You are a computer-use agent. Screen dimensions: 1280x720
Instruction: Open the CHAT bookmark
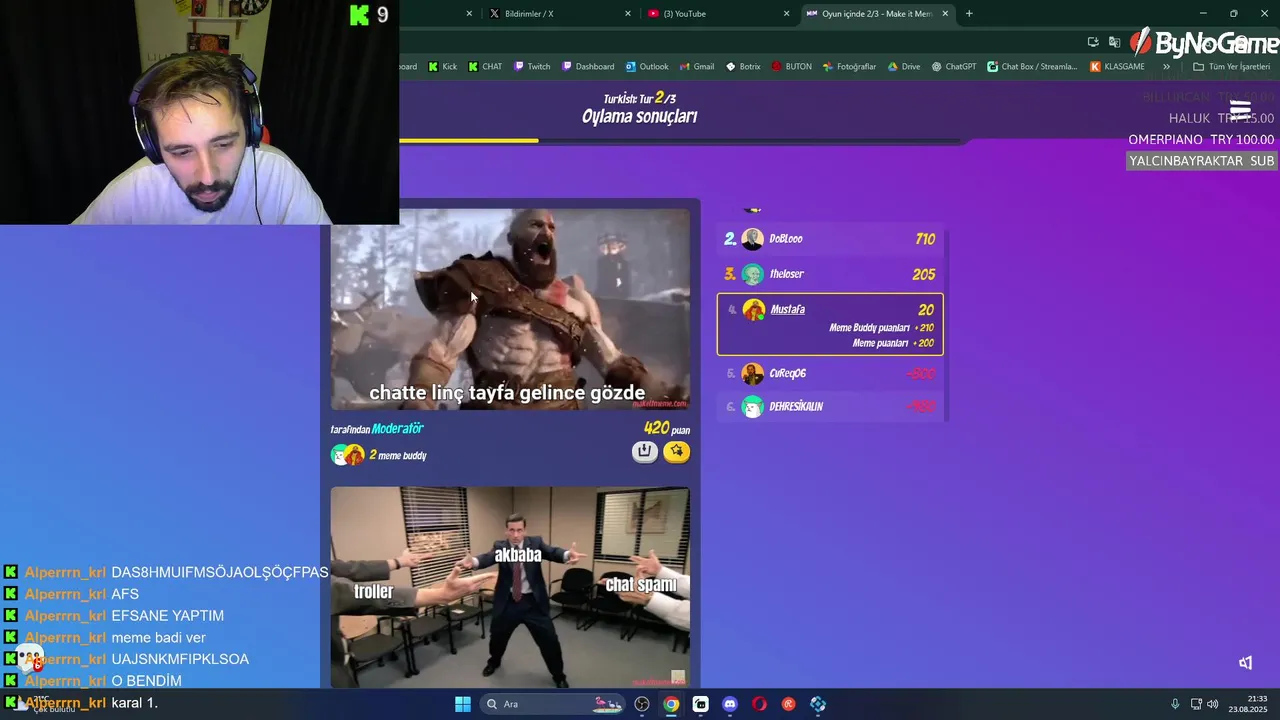[485, 67]
